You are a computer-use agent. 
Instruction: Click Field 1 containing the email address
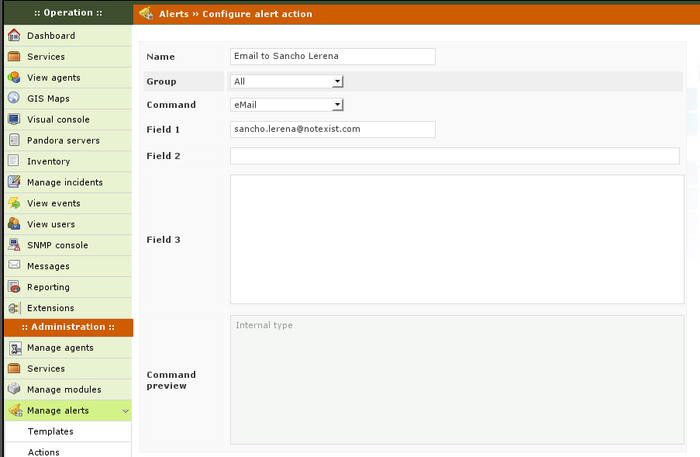(x=332, y=129)
